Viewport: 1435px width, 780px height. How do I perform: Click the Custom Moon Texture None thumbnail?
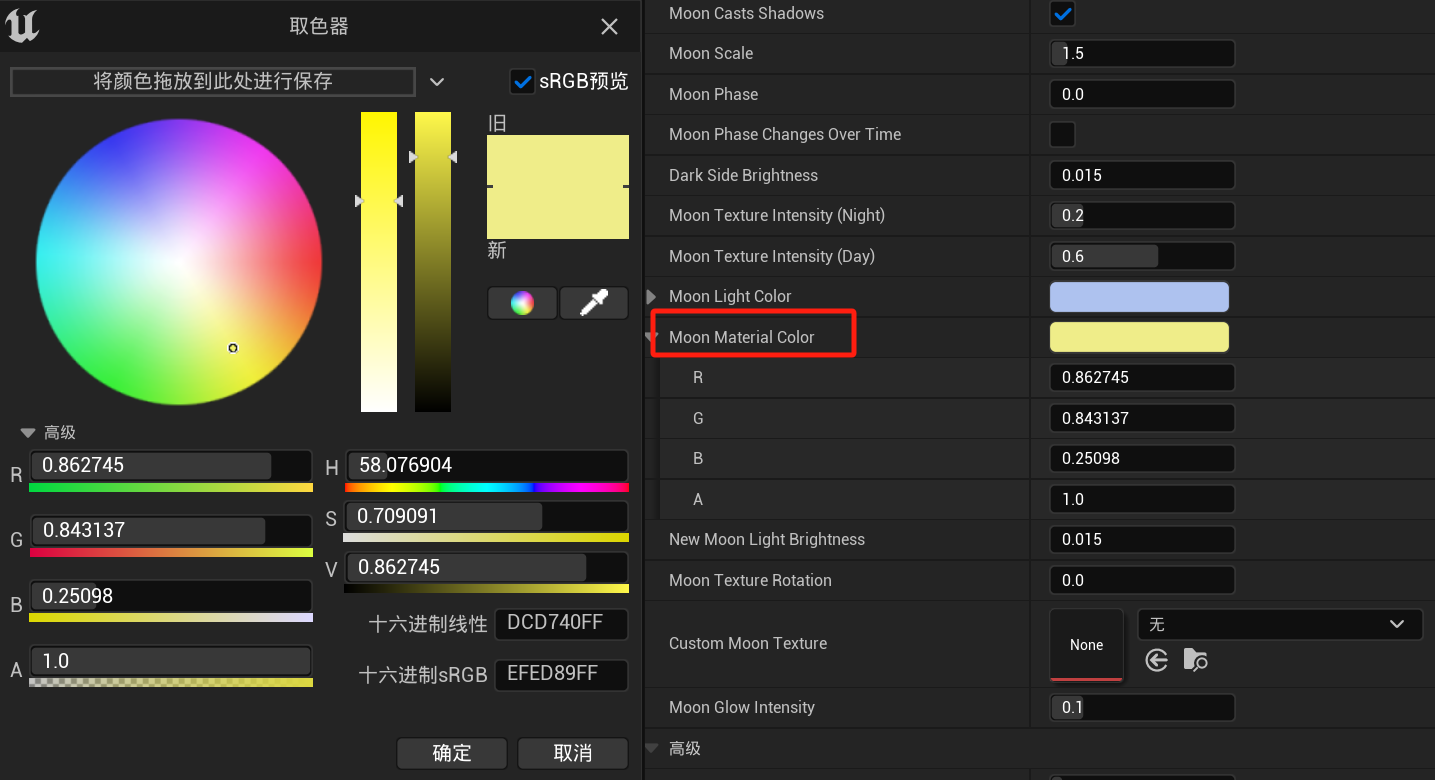point(1086,645)
